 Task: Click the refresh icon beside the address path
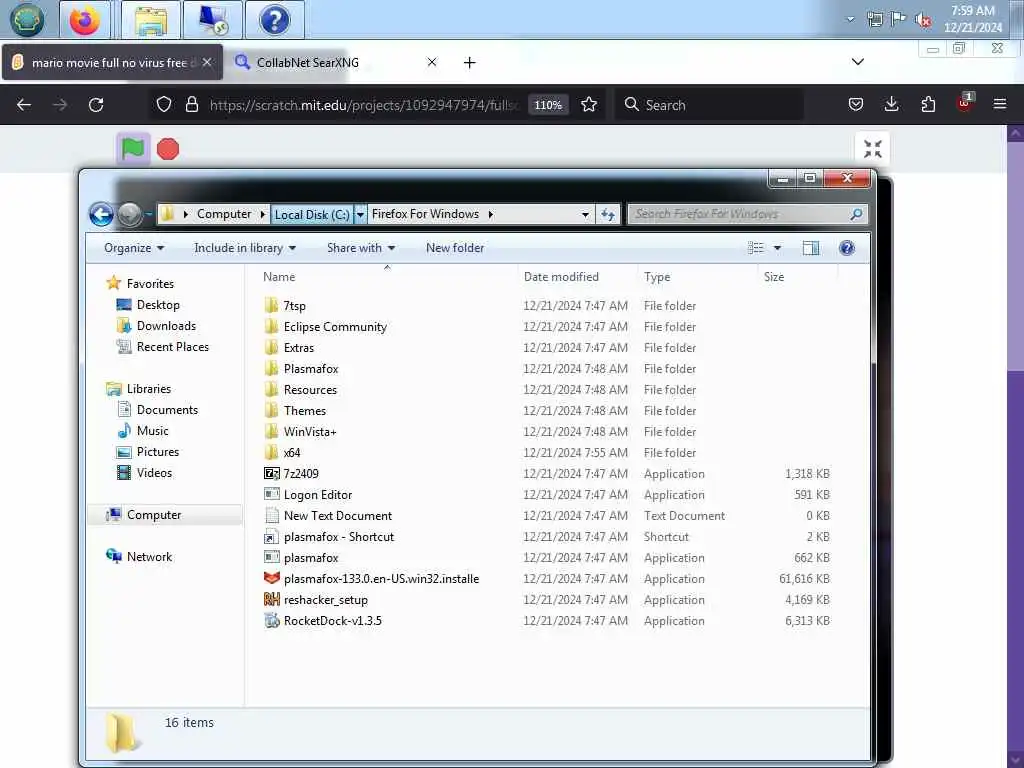pyautogui.click(x=608, y=214)
